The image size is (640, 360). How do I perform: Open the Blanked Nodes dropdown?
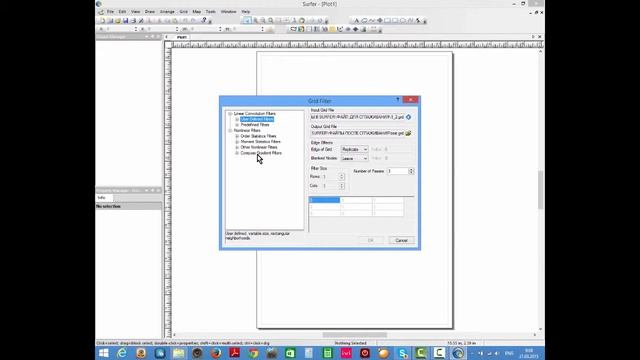point(354,158)
